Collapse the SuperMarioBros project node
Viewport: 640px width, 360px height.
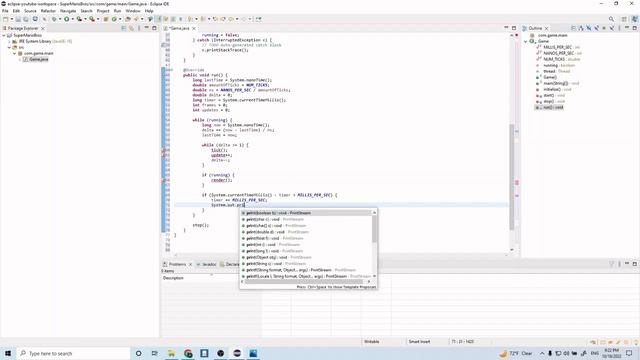click(4, 36)
